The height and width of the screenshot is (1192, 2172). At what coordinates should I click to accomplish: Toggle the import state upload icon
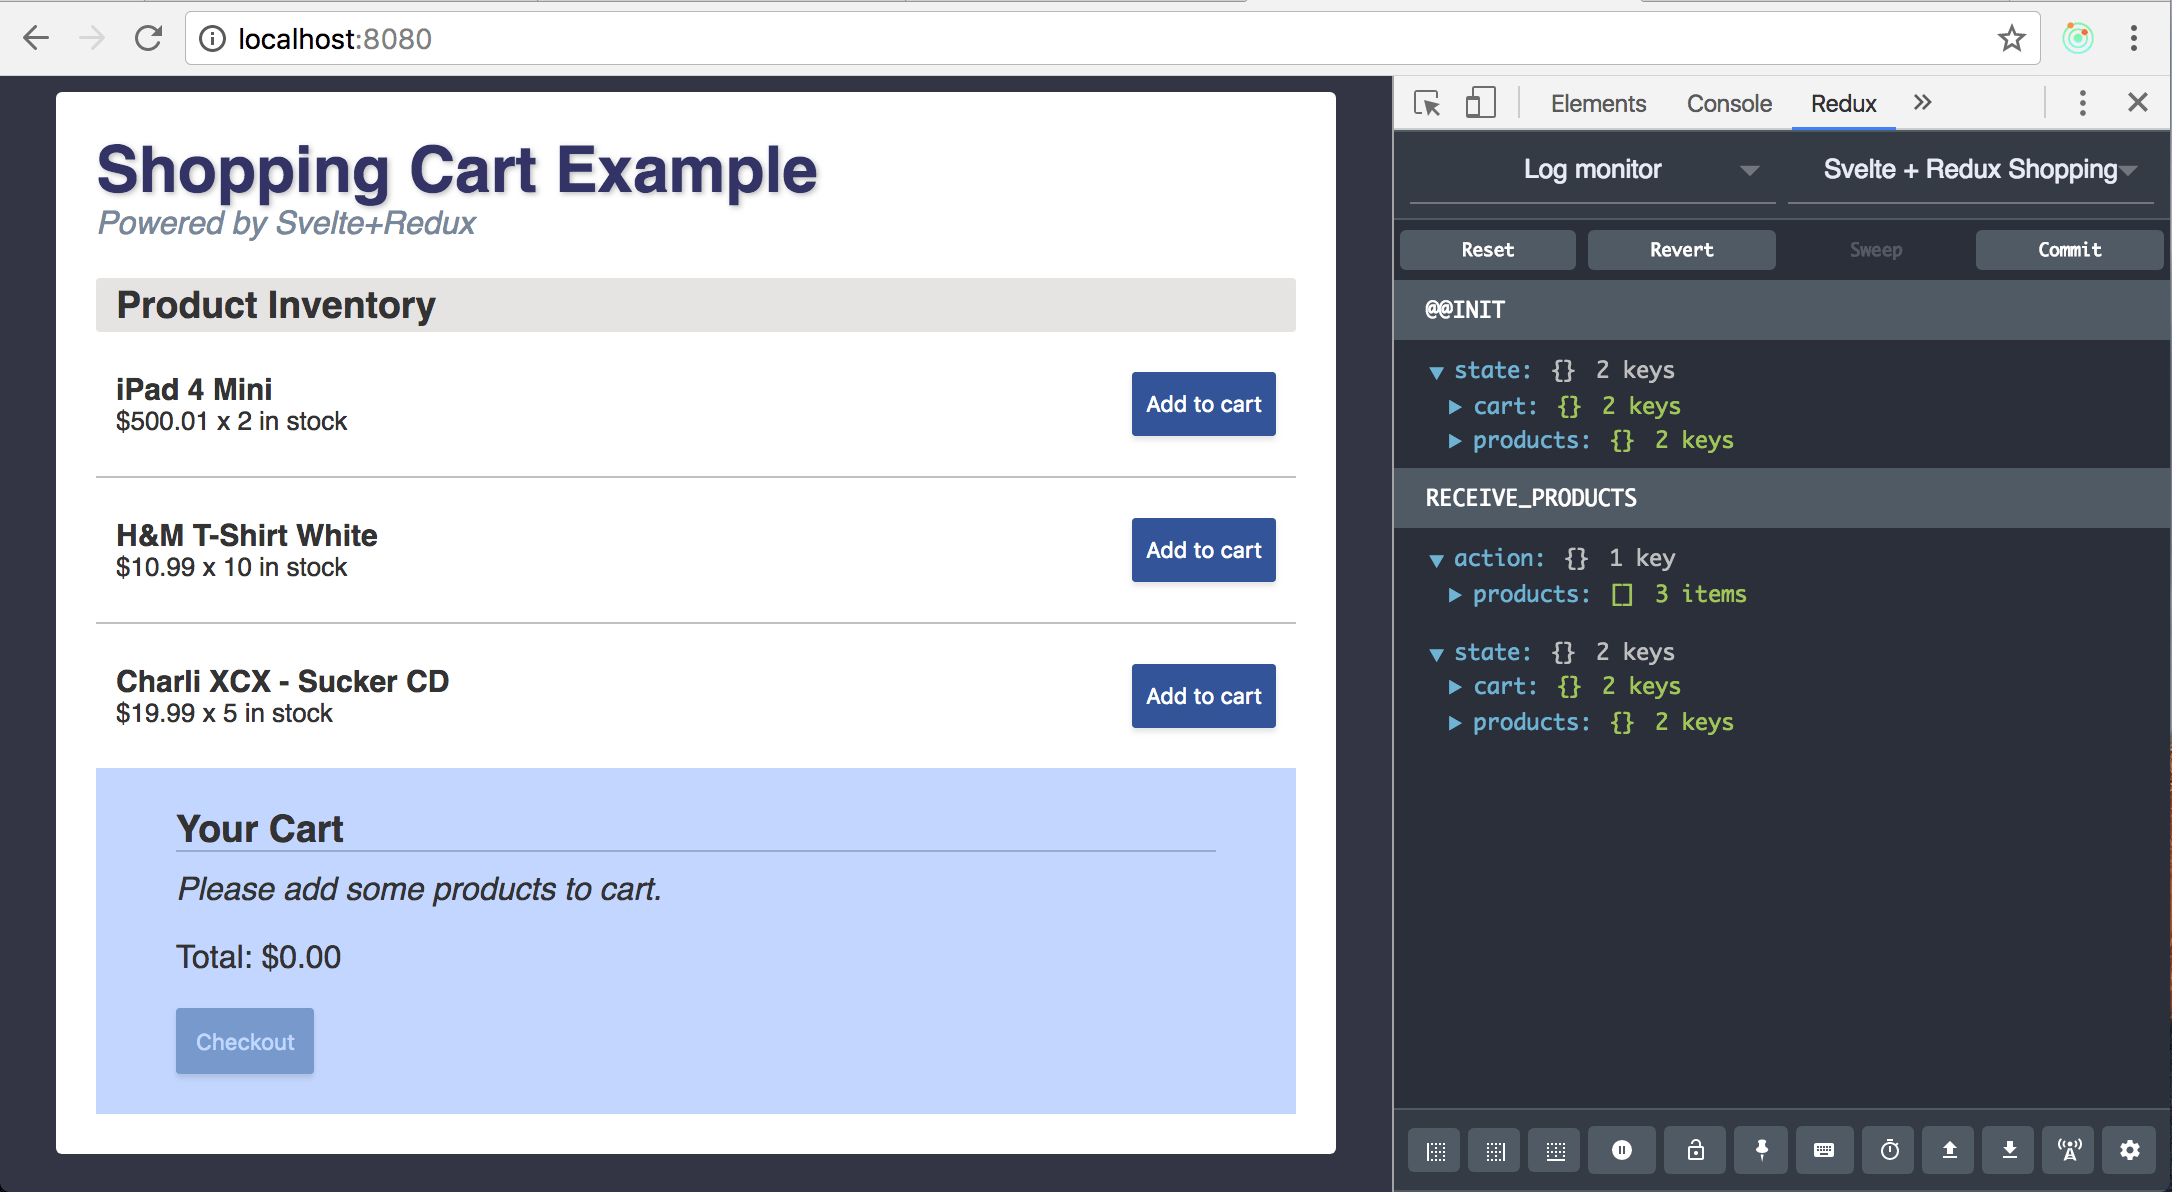1949,1150
